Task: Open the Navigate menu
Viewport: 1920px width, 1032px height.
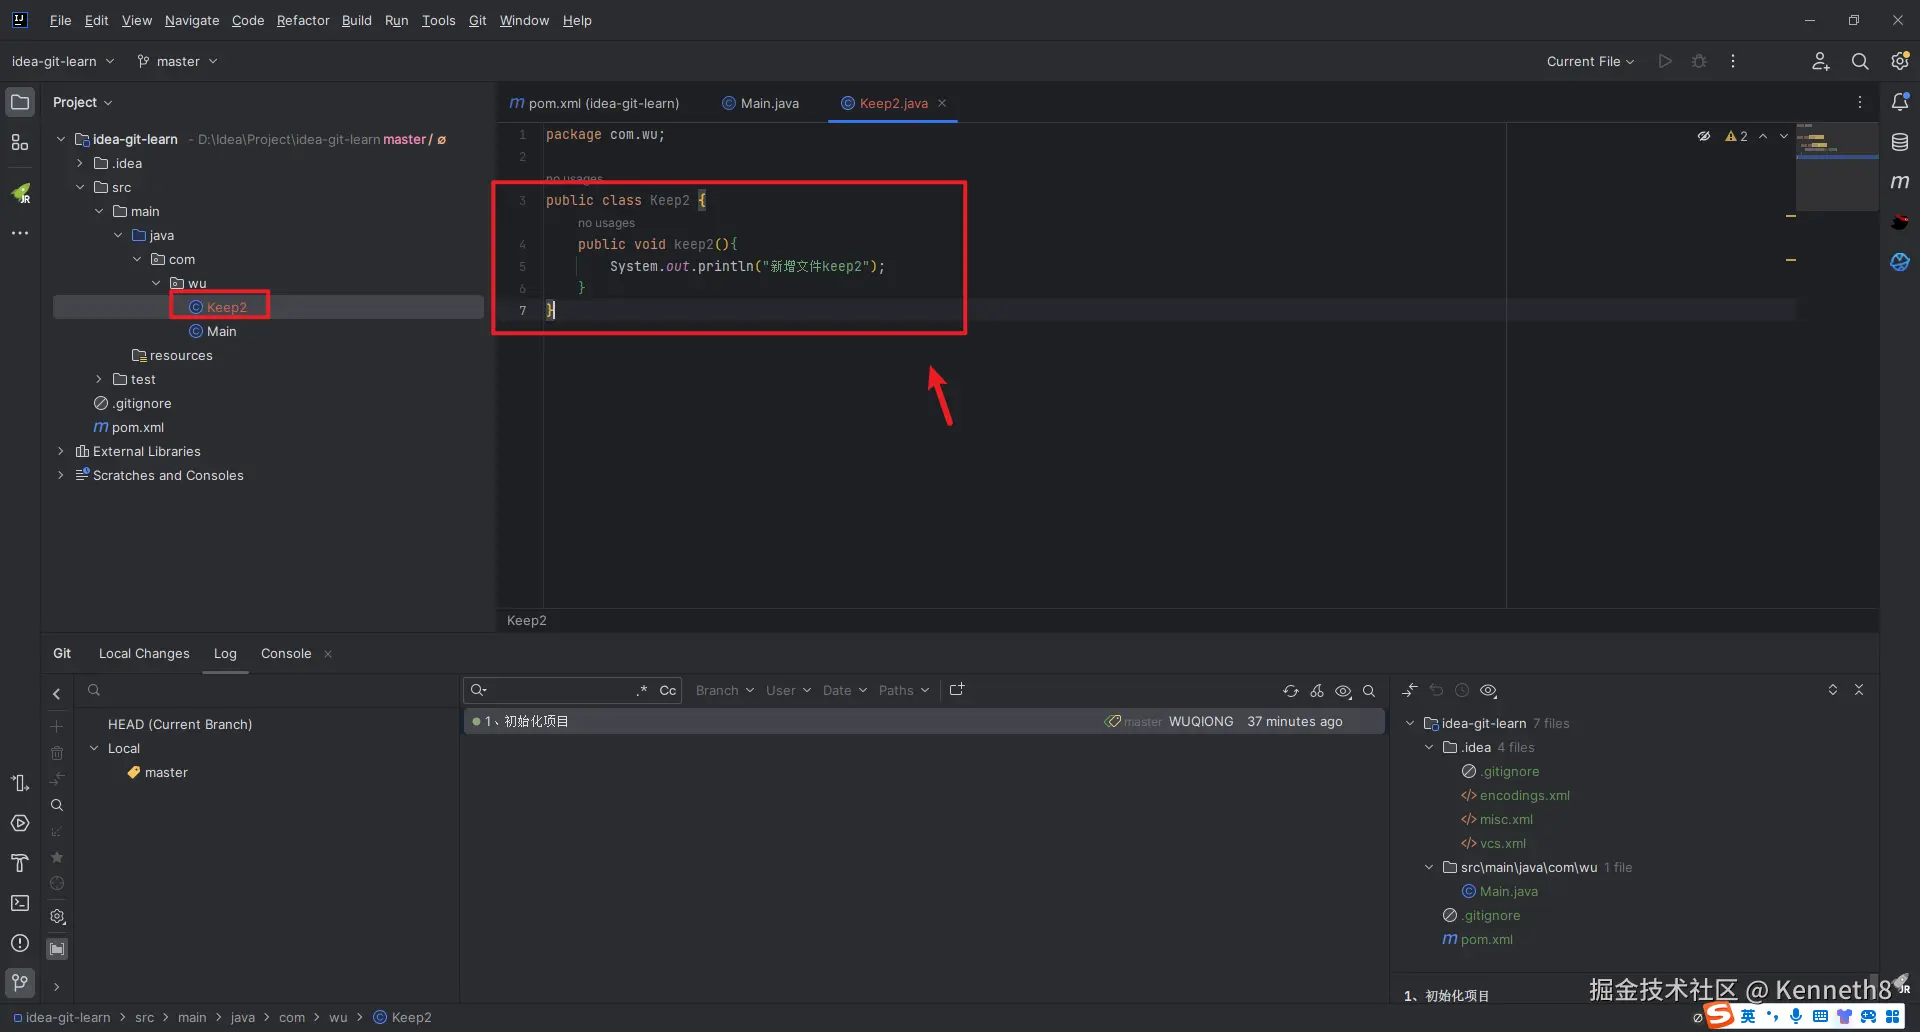Action: click(192, 20)
